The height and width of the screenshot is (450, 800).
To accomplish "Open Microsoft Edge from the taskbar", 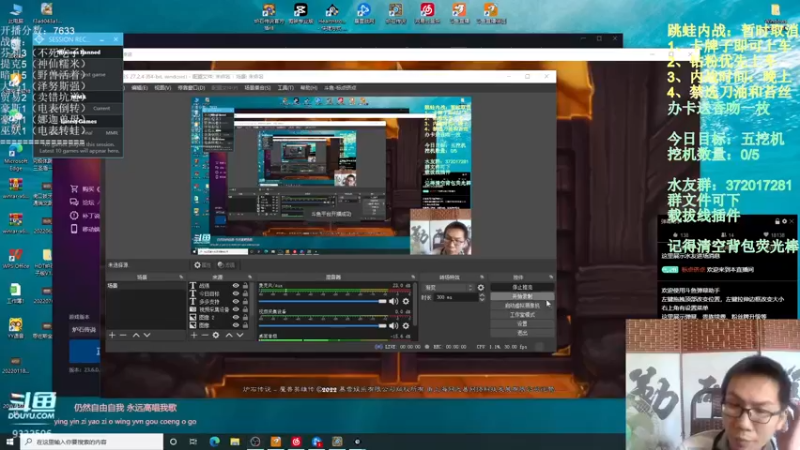I will click(x=214, y=441).
